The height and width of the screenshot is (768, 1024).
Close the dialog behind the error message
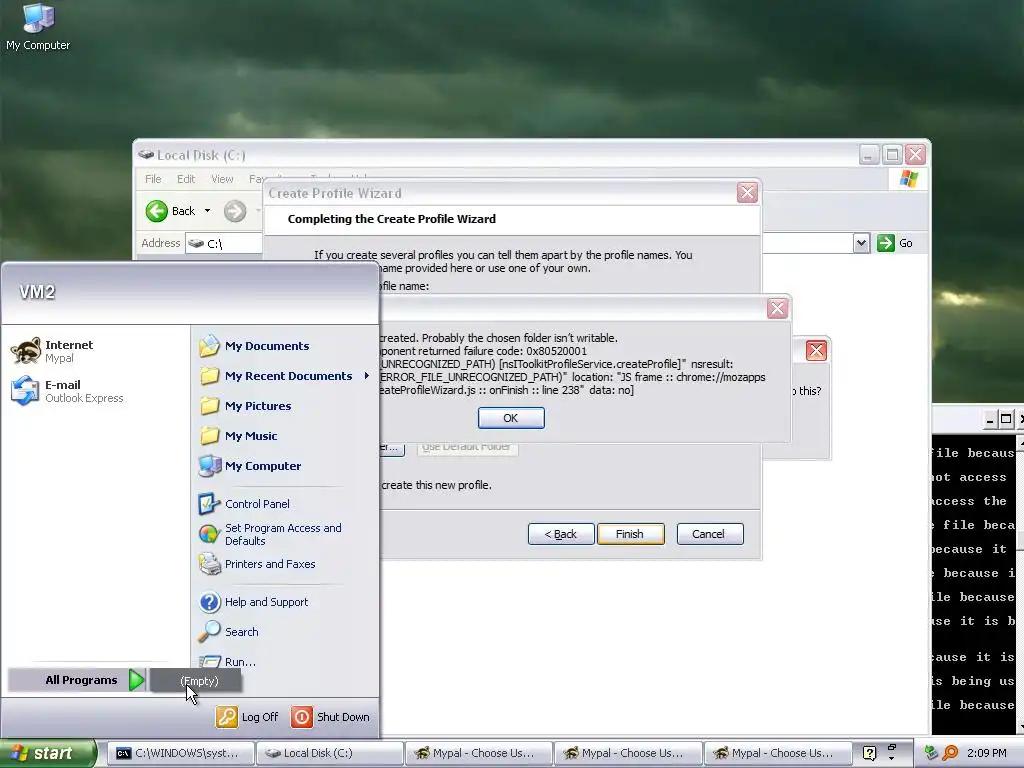pyautogui.click(x=816, y=351)
